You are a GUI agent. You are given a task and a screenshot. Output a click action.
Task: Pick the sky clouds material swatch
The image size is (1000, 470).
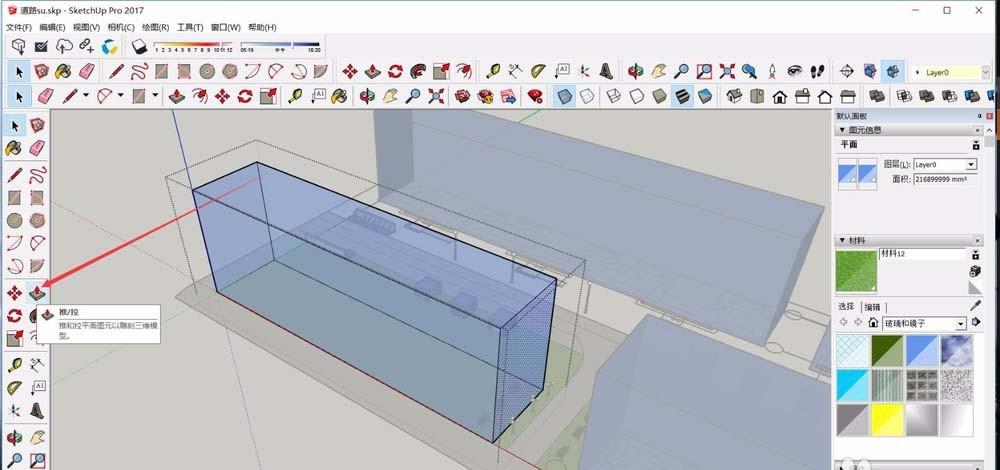click(957, 351)
